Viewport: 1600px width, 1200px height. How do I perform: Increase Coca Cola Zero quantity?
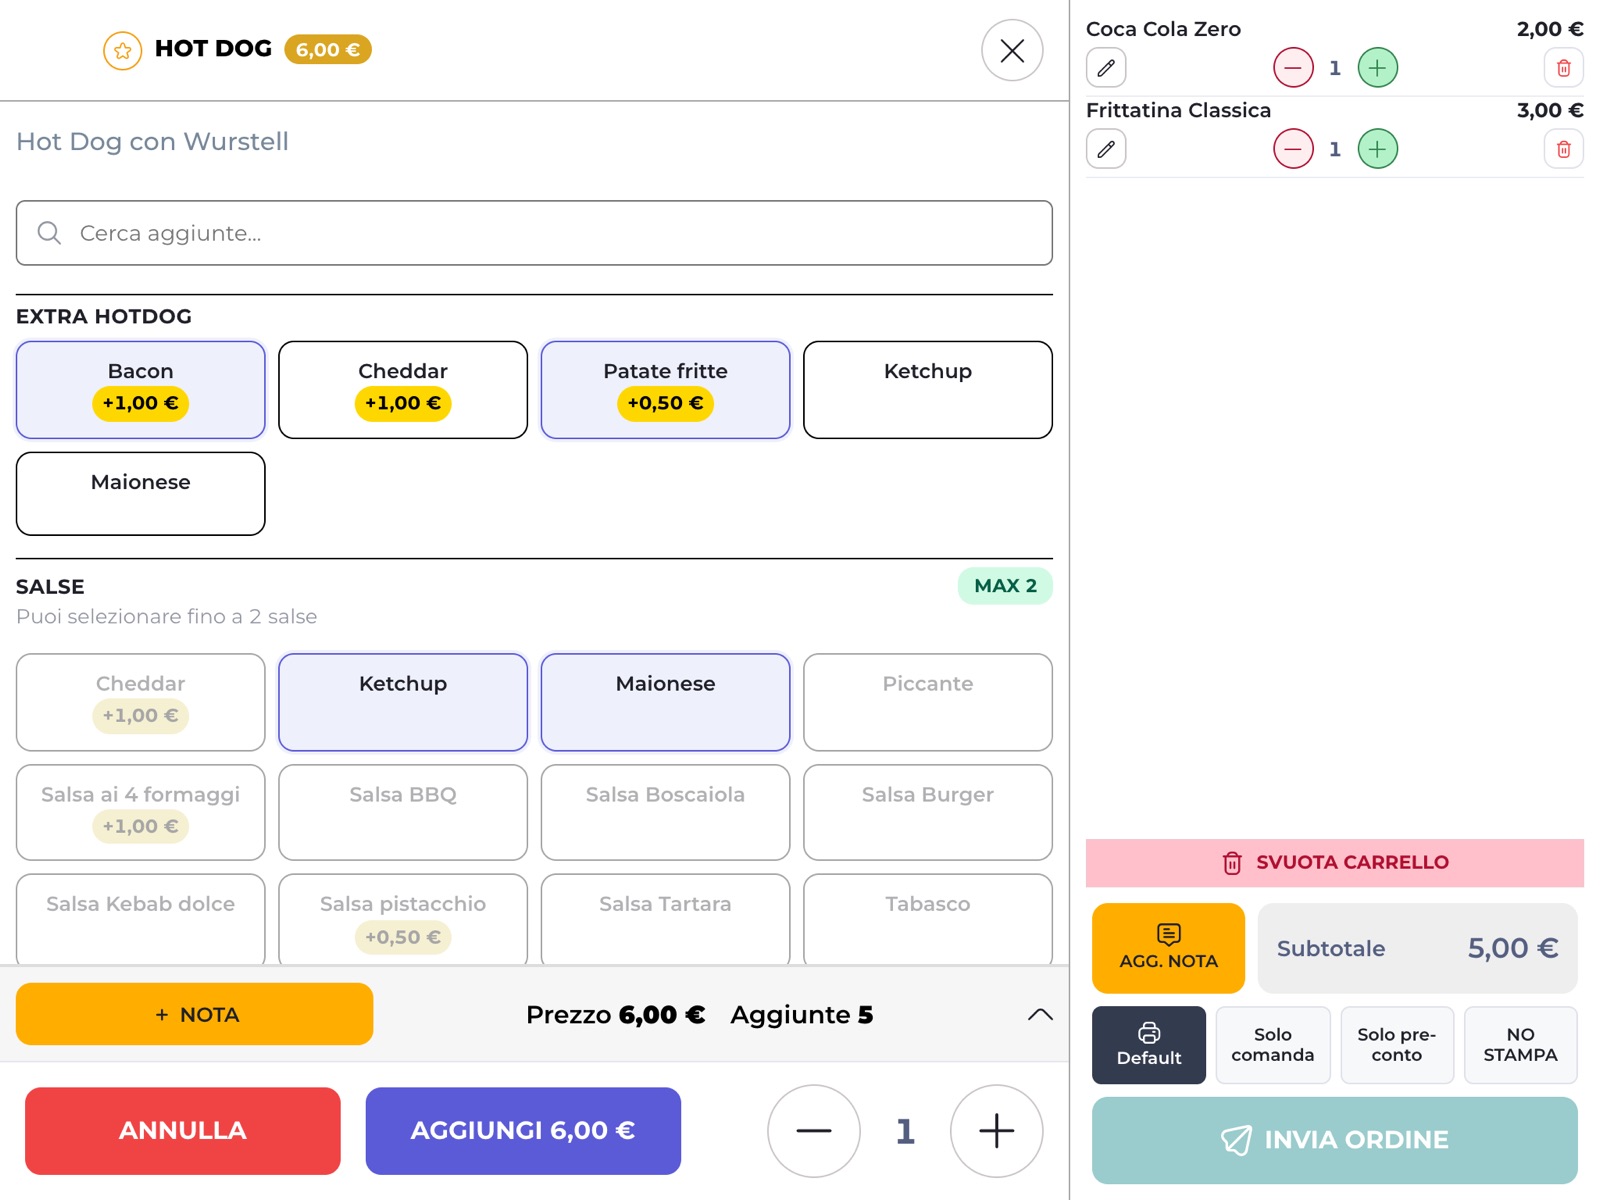click(1378, 68)
